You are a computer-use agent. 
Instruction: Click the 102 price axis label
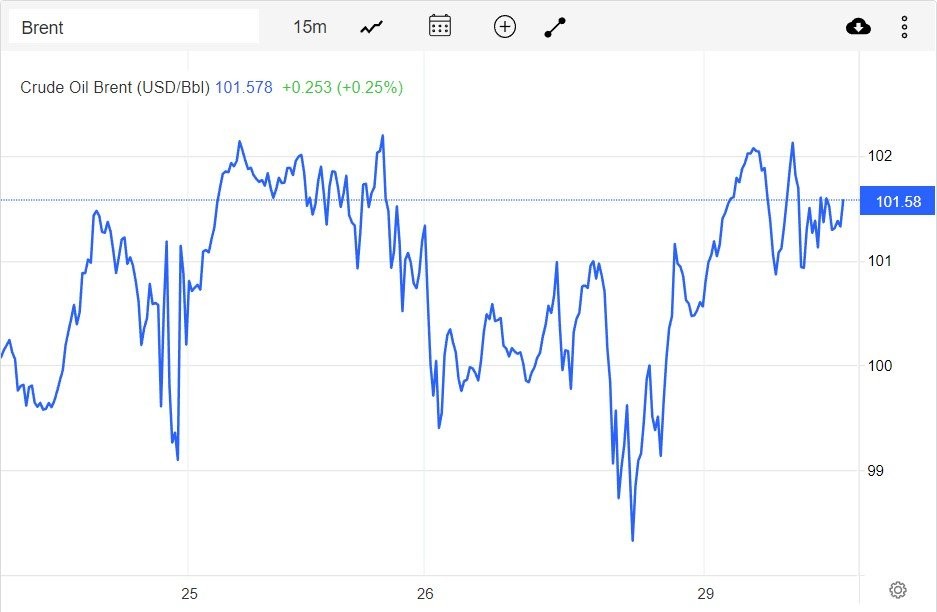pos(880,156)
